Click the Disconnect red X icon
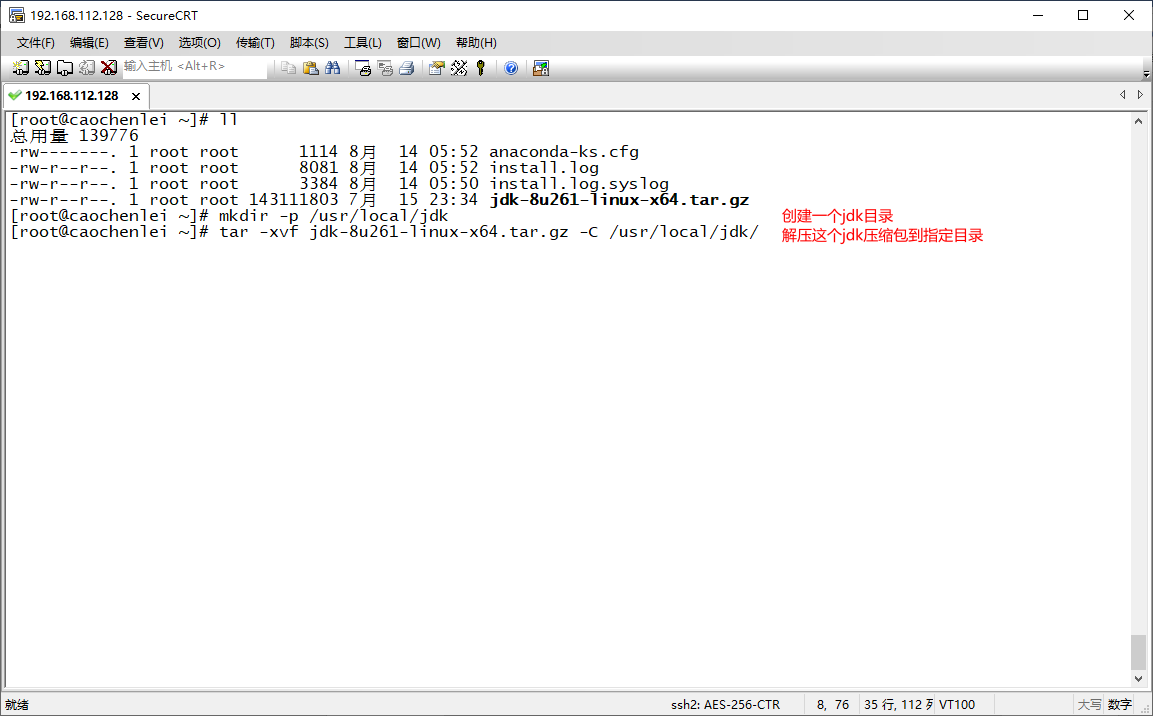 pyautogui.click(x=109, y=68)
